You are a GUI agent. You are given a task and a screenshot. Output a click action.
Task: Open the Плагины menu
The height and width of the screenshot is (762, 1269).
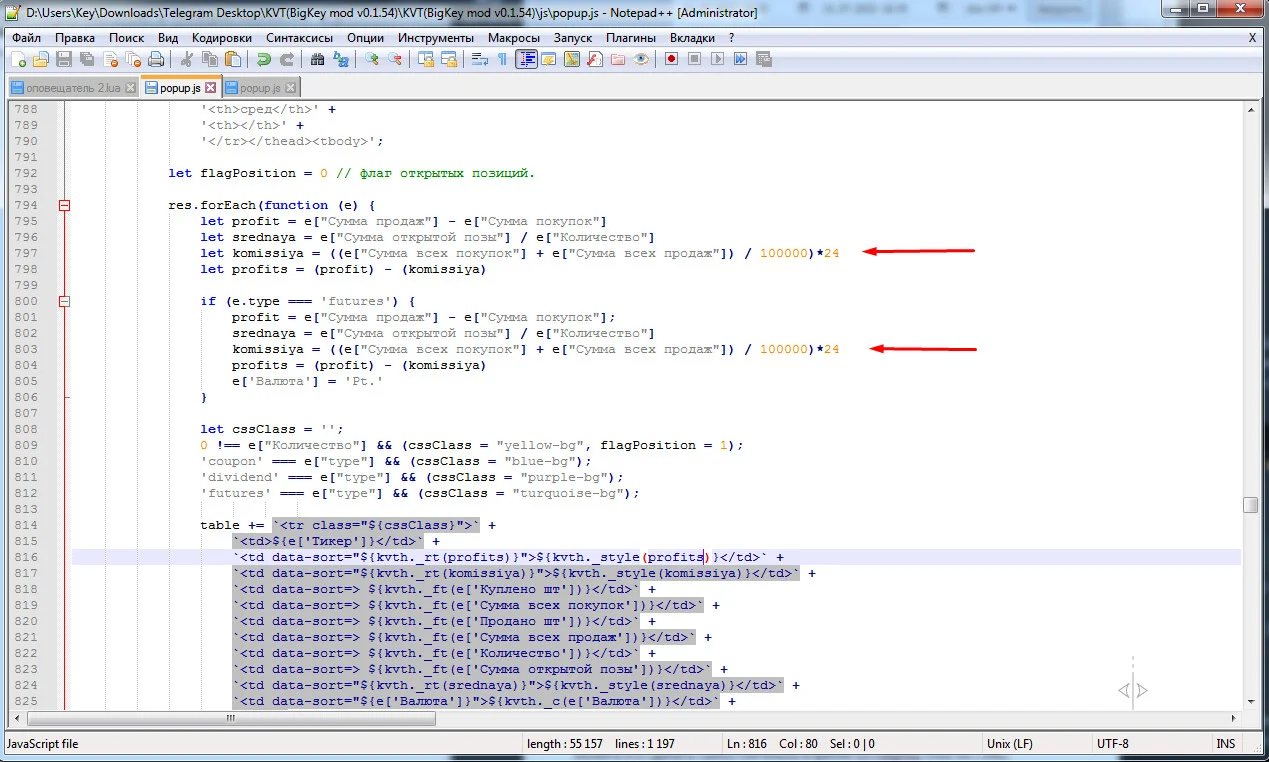point(631,38)
